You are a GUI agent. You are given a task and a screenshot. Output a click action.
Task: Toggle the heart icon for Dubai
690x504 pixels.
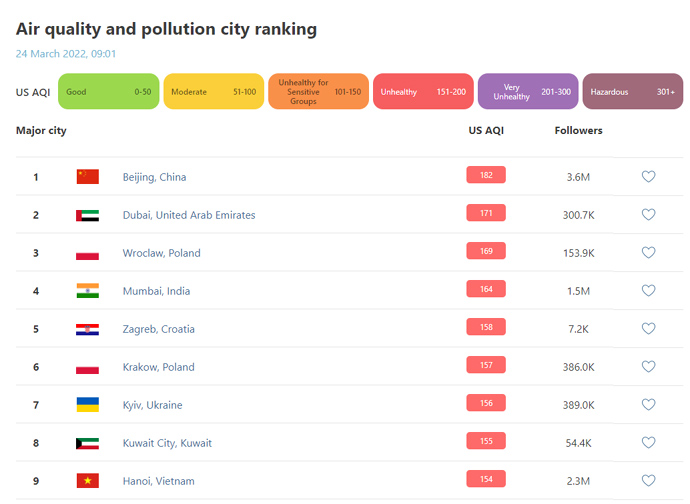[x=648, y=215]
